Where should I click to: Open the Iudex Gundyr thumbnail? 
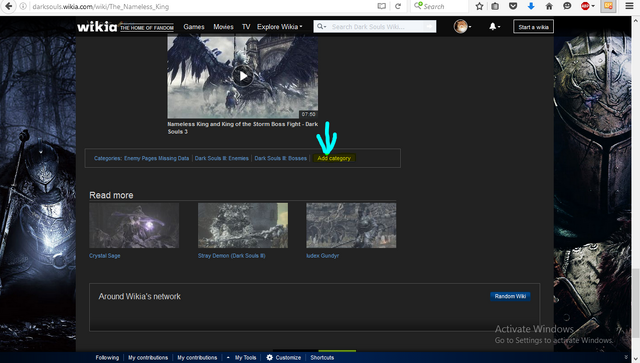351,225
